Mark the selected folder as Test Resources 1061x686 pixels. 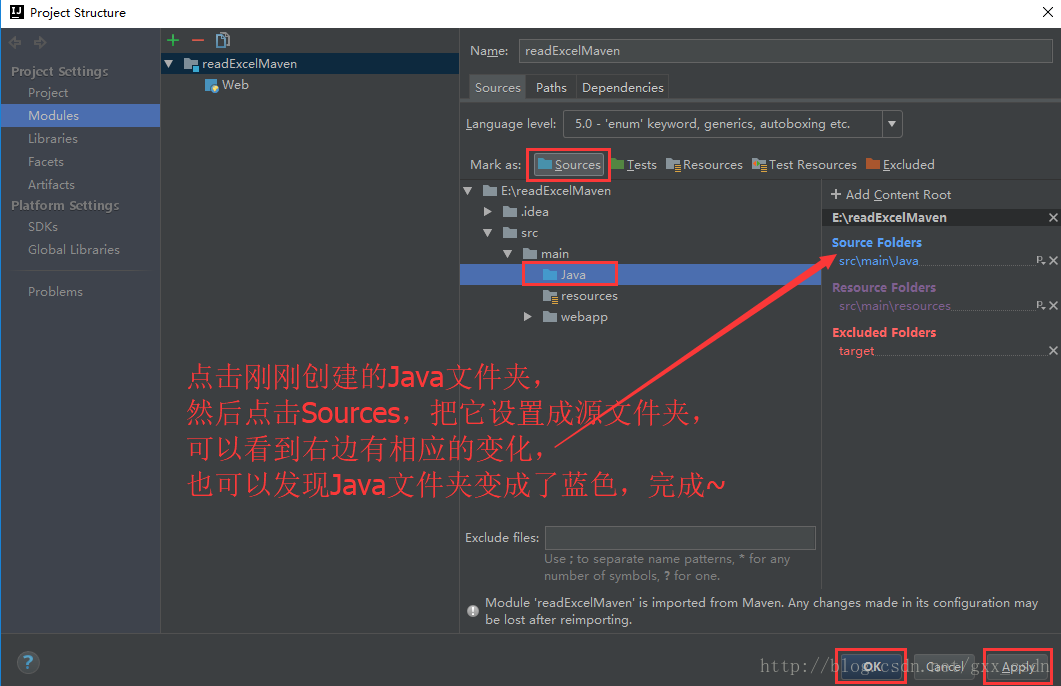tap(805, 164)
